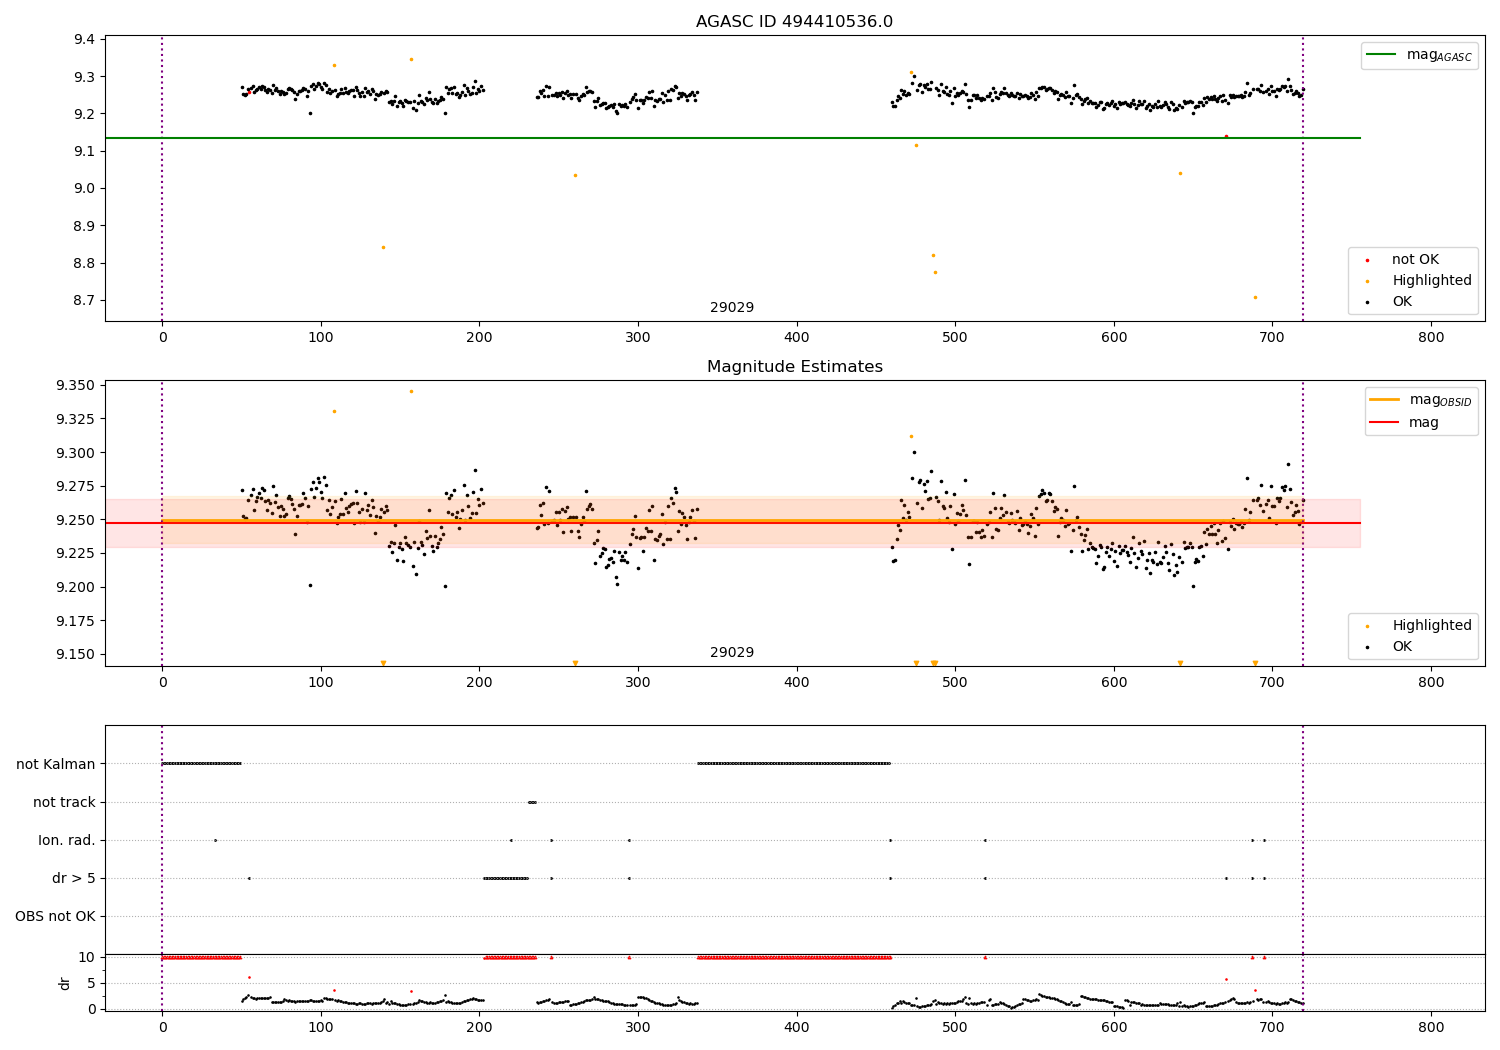Click y-tick '9.325' in Magnitude Estimates plot
Image resolution: width=1500 pixels, height=1050 pixels.
75,420
